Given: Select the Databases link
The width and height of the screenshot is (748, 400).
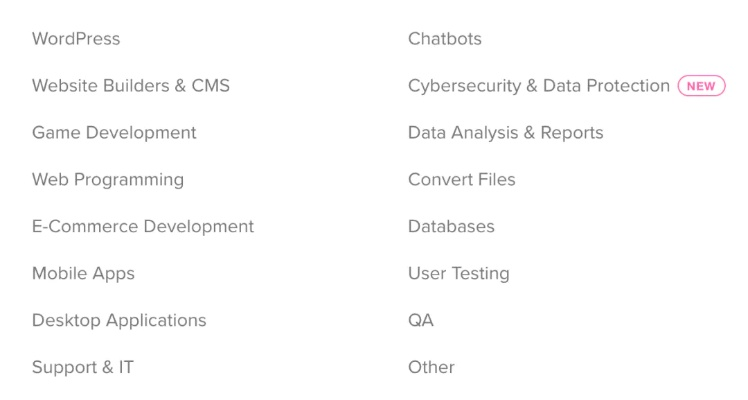Looking at the screenshot, I should [x=451, y=227].
